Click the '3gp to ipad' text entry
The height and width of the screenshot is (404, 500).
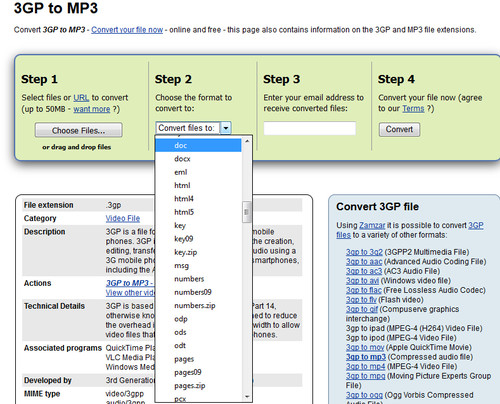click(x=414, y=328)
